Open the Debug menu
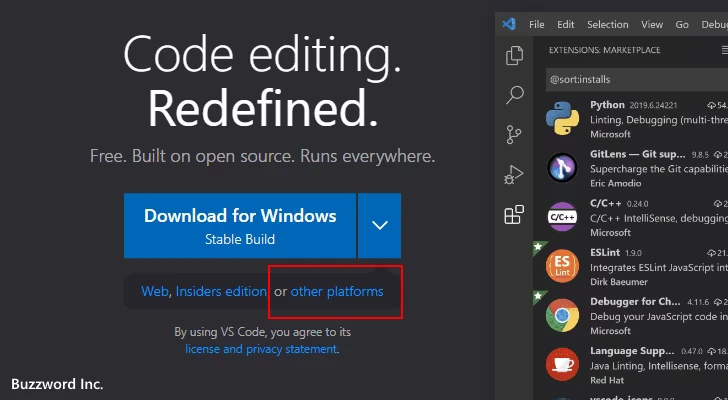The width and height of the screenshot is (728, 400). pyautogui.click(x=715, y=25)
